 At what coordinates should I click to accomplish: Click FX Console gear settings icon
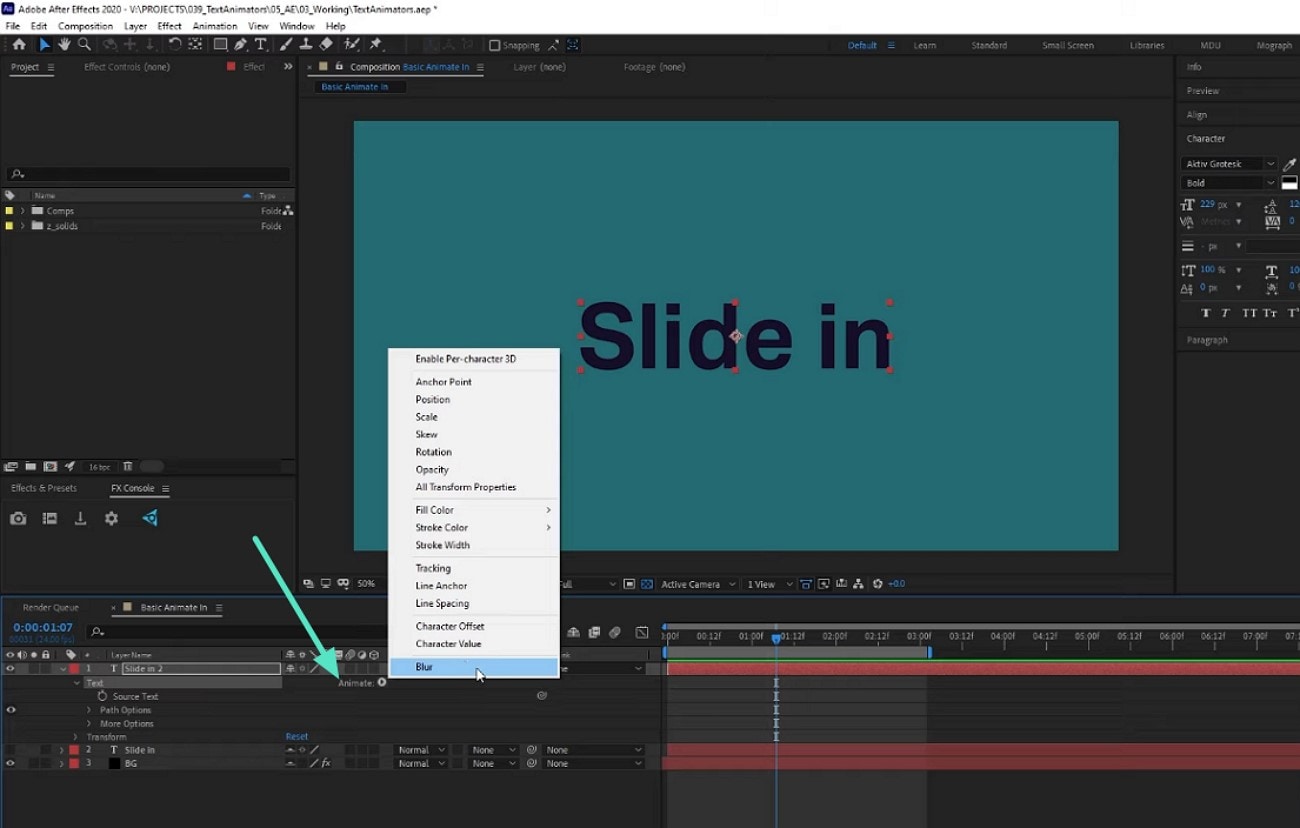(x=111, y=519)
